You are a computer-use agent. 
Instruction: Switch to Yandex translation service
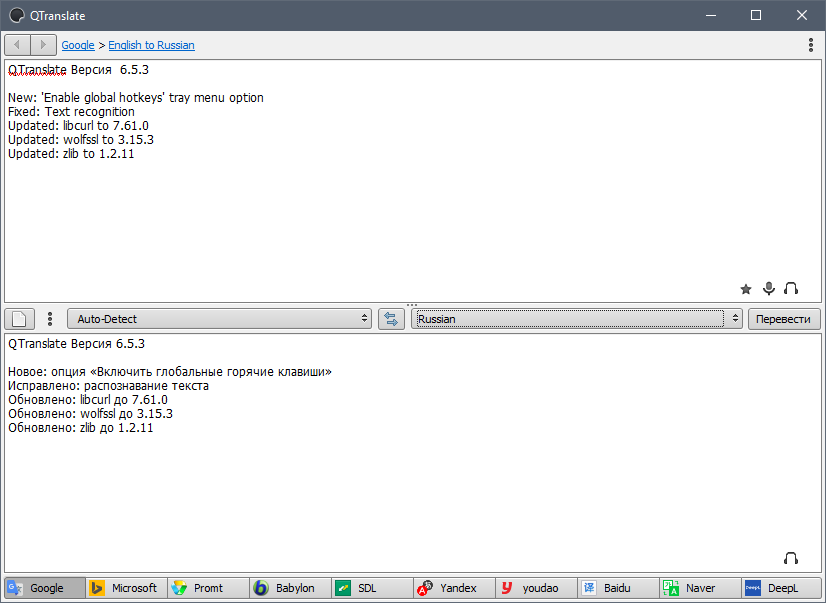(x=455, y=588)
